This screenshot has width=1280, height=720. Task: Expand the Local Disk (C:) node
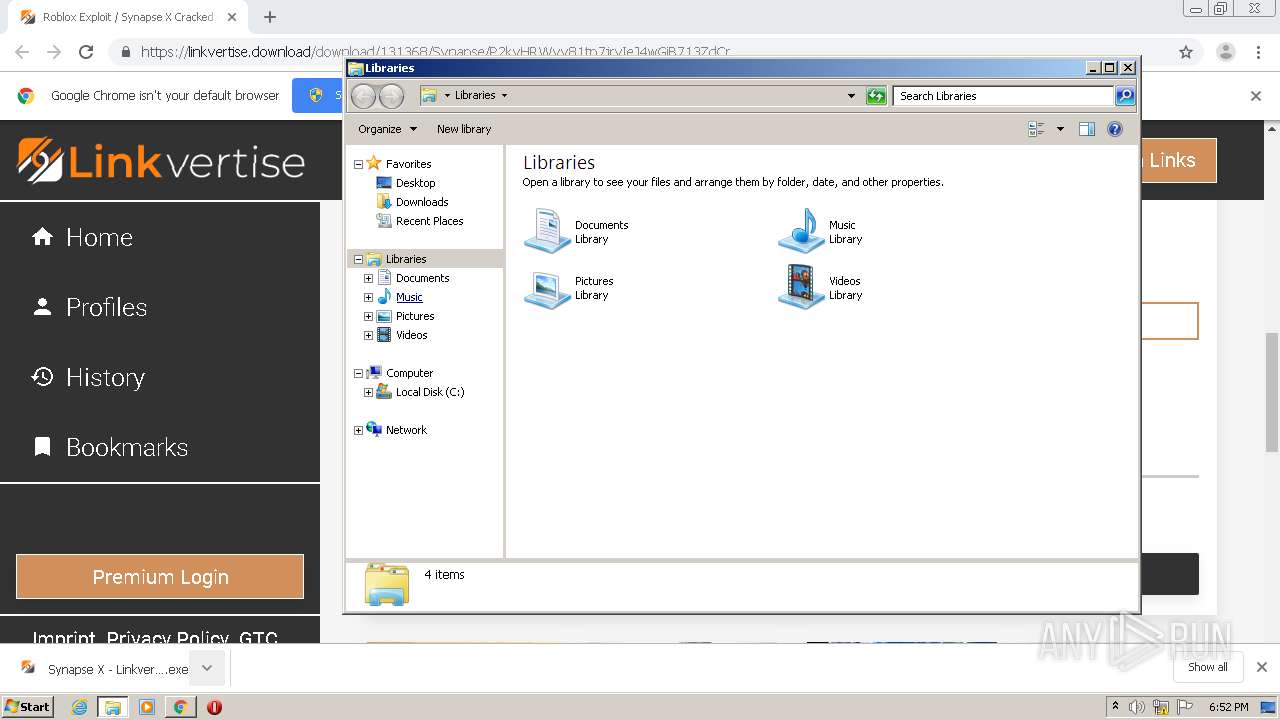(368, 392)
